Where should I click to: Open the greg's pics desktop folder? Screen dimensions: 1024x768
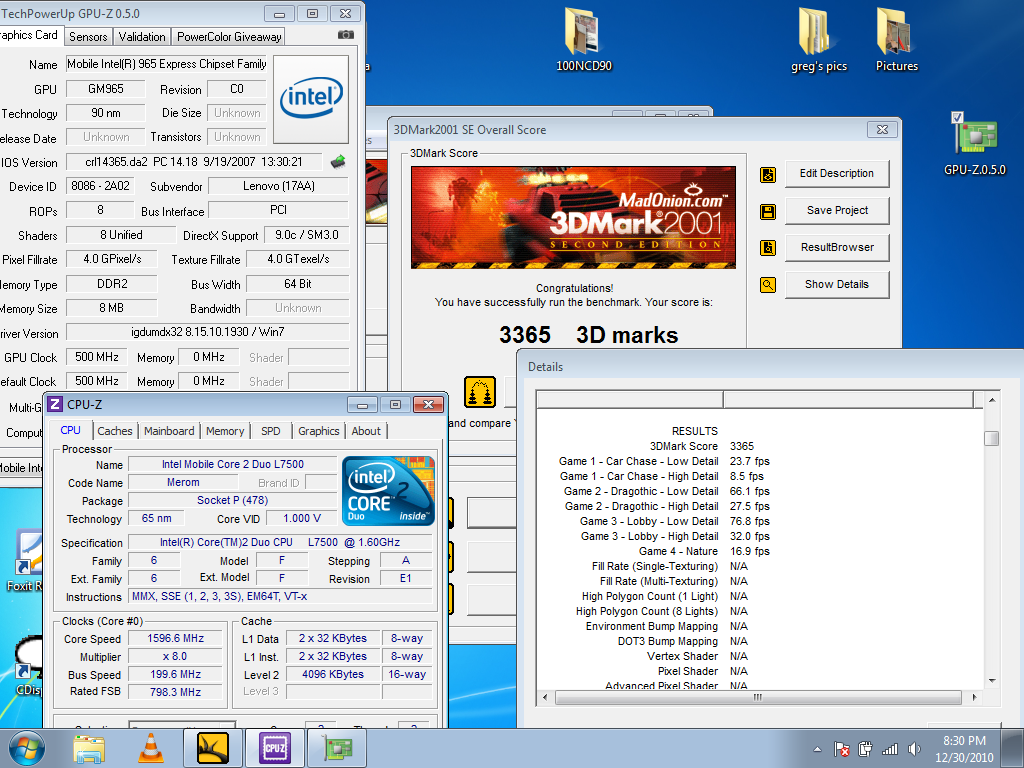[818, 40]
